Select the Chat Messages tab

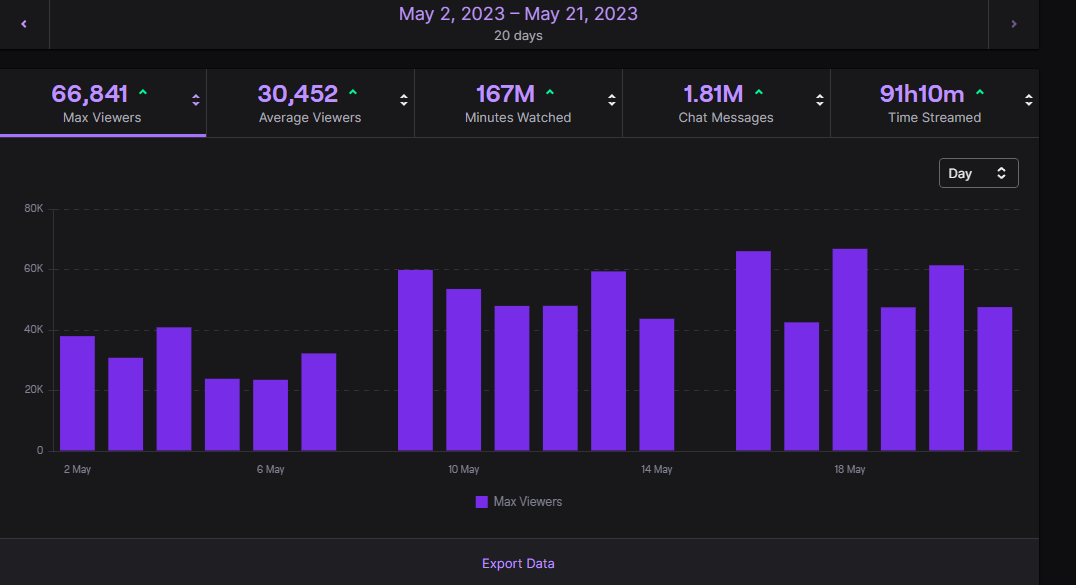726,103
